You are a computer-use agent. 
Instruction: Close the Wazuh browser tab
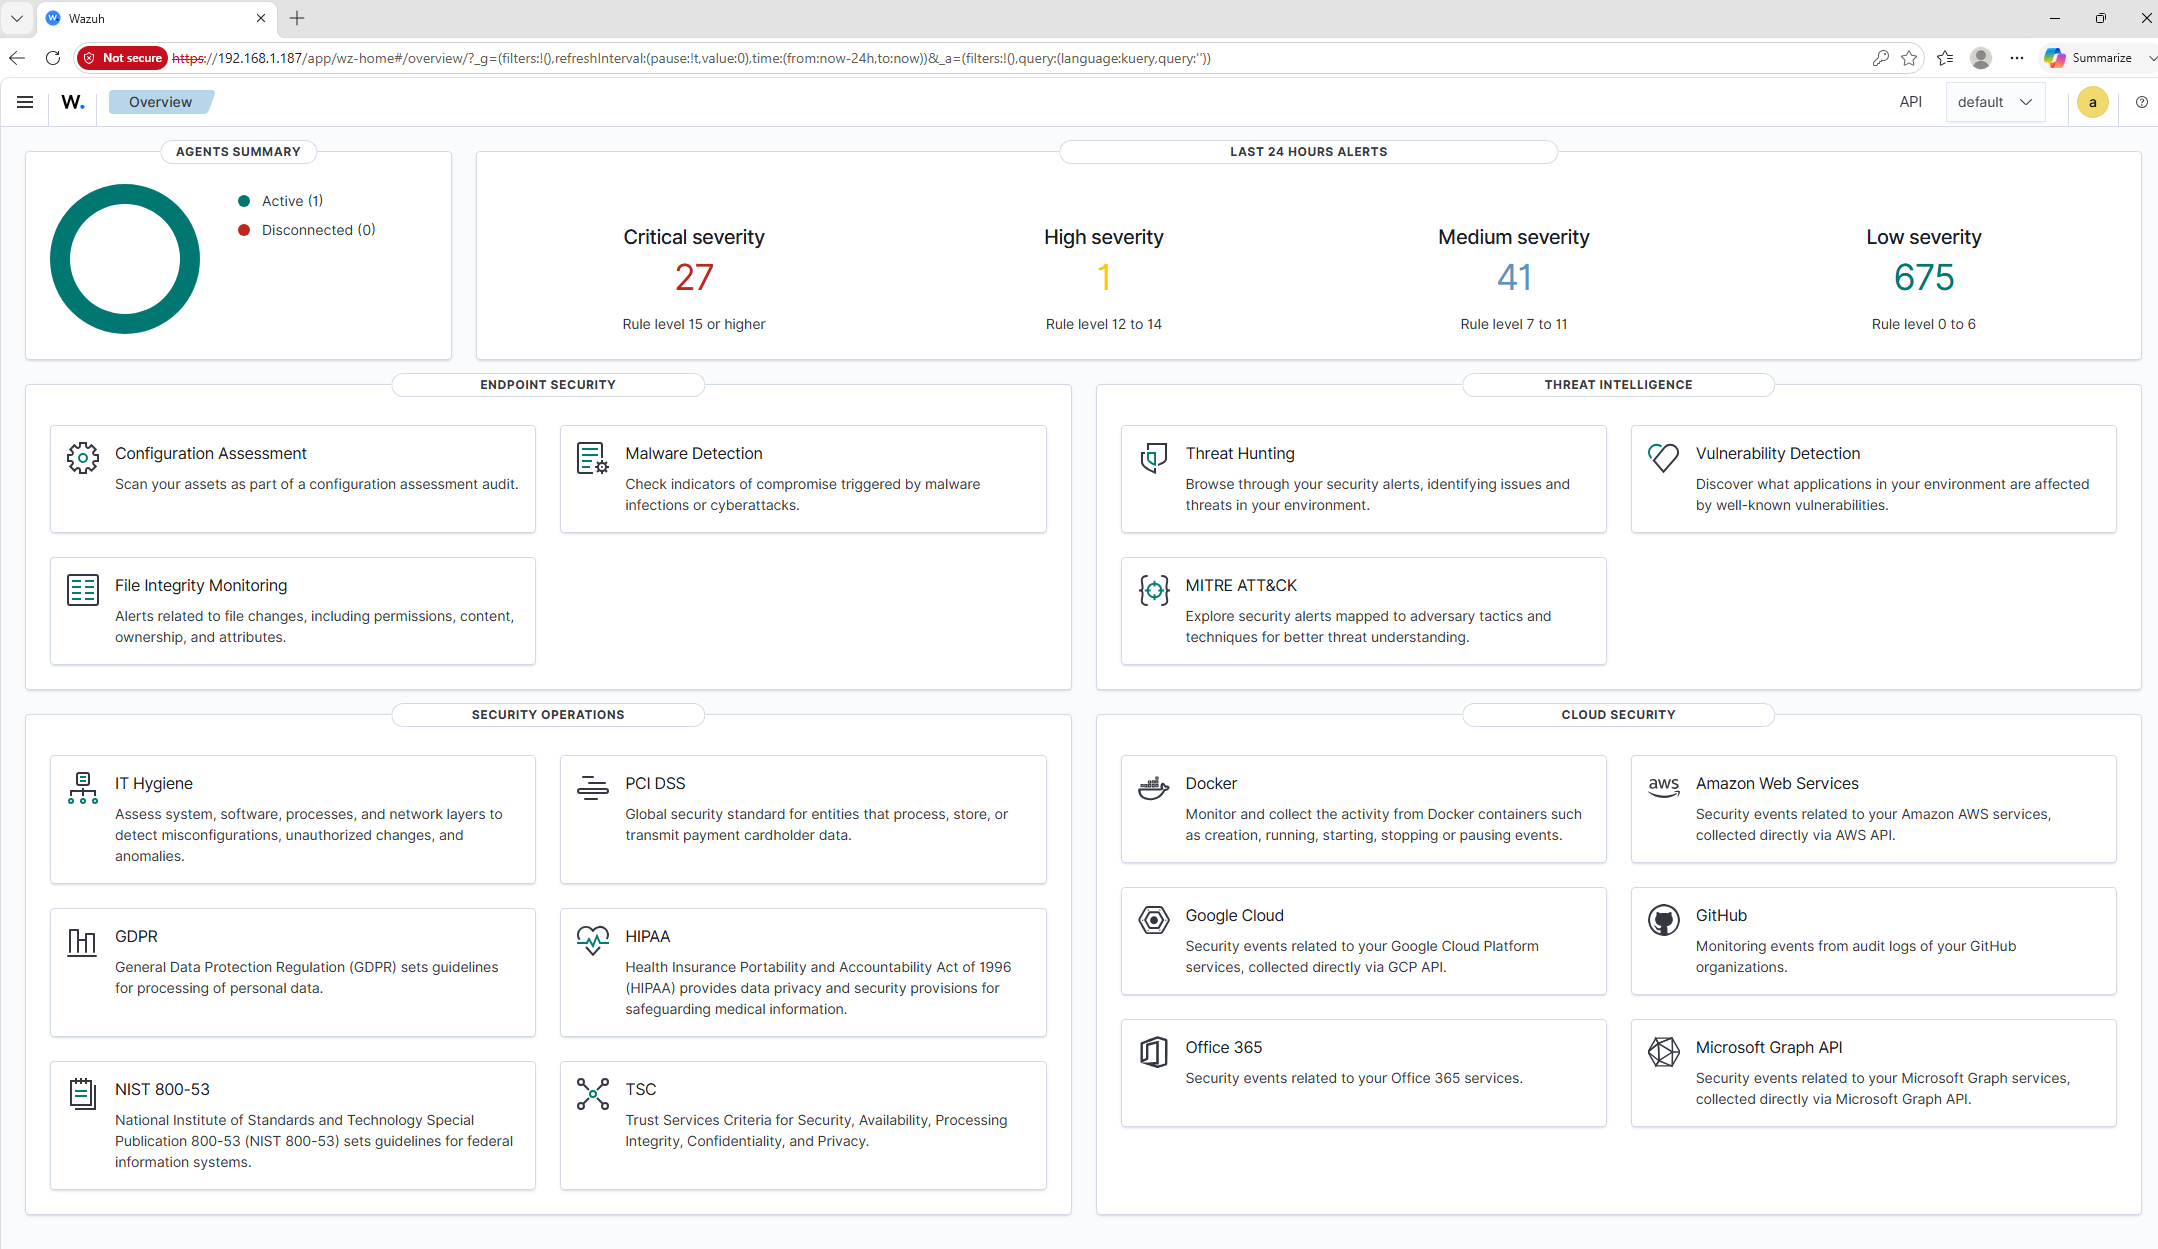click(261, 18)
